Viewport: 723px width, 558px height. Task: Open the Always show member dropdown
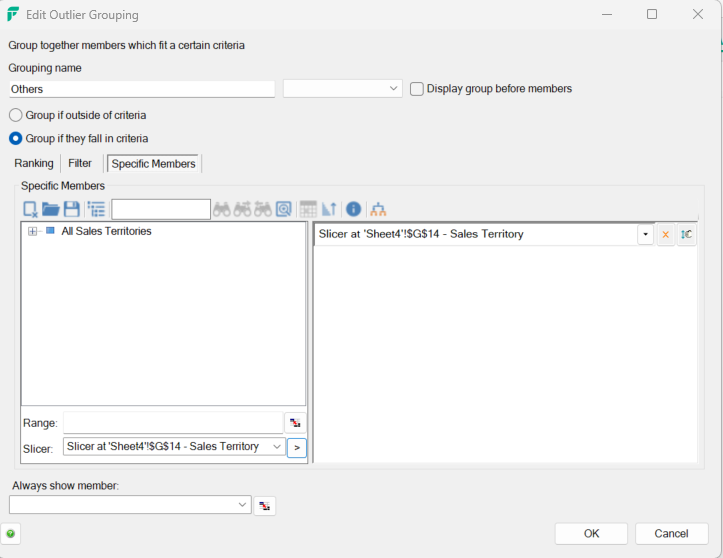pyautogui.click(x=243, y=505)
